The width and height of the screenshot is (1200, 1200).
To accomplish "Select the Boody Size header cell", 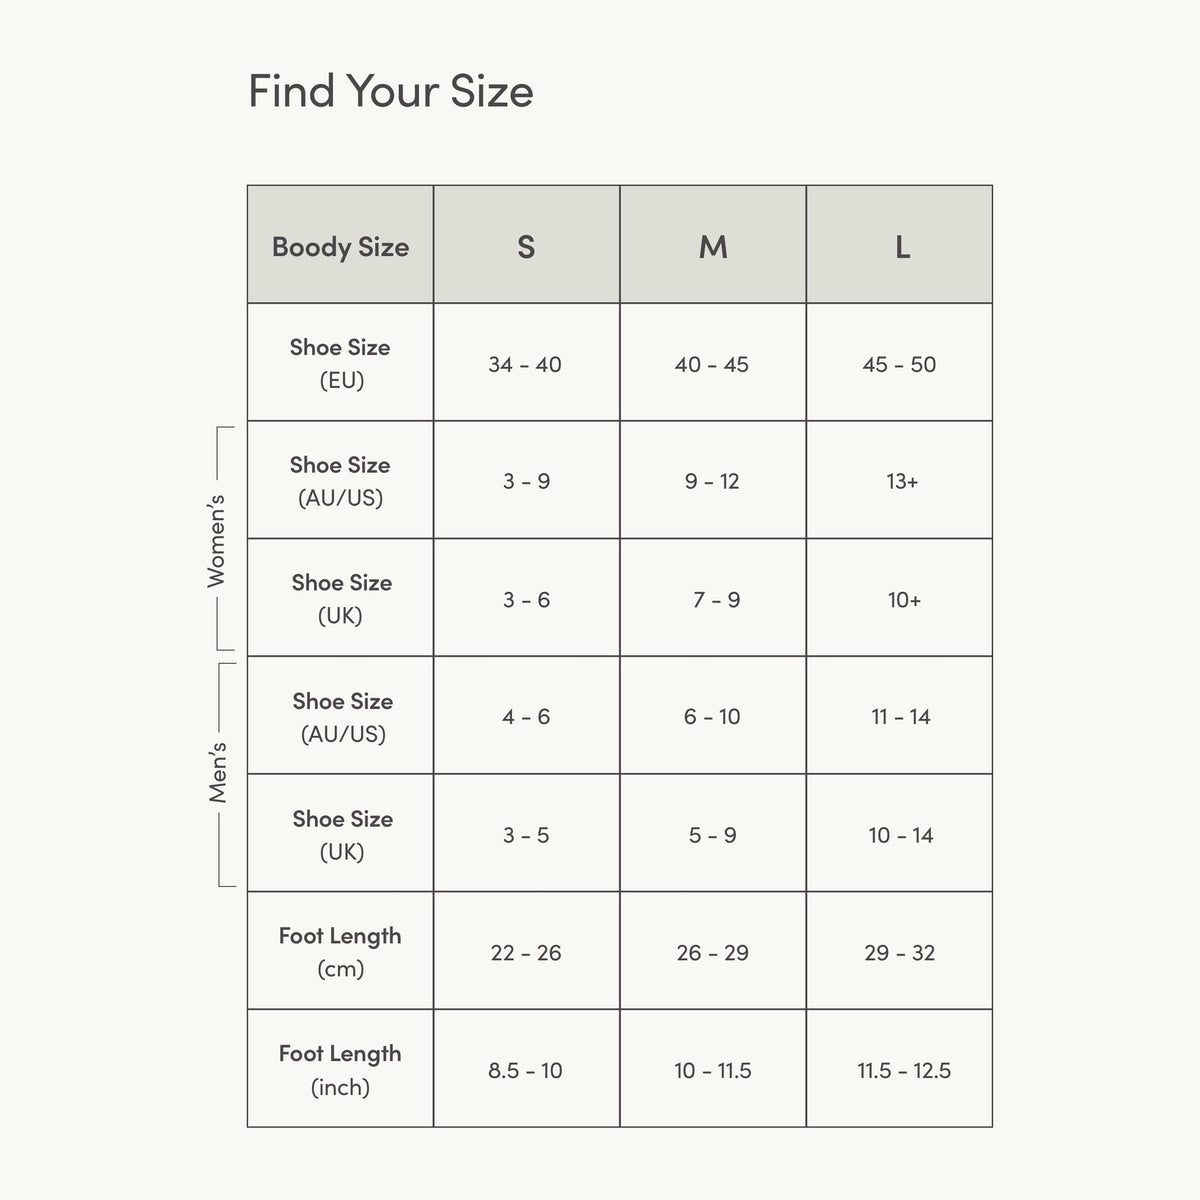I will pos(340,245).
